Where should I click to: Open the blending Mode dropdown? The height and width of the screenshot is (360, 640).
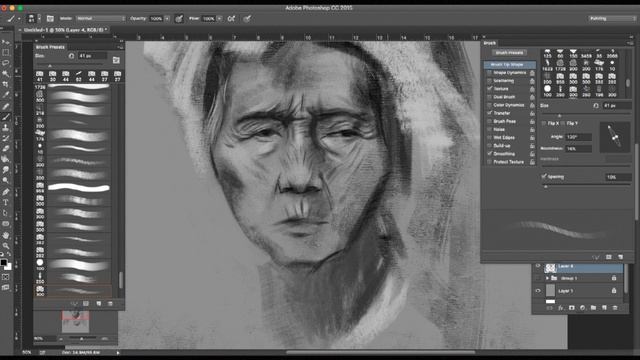[x=100, y=18]
